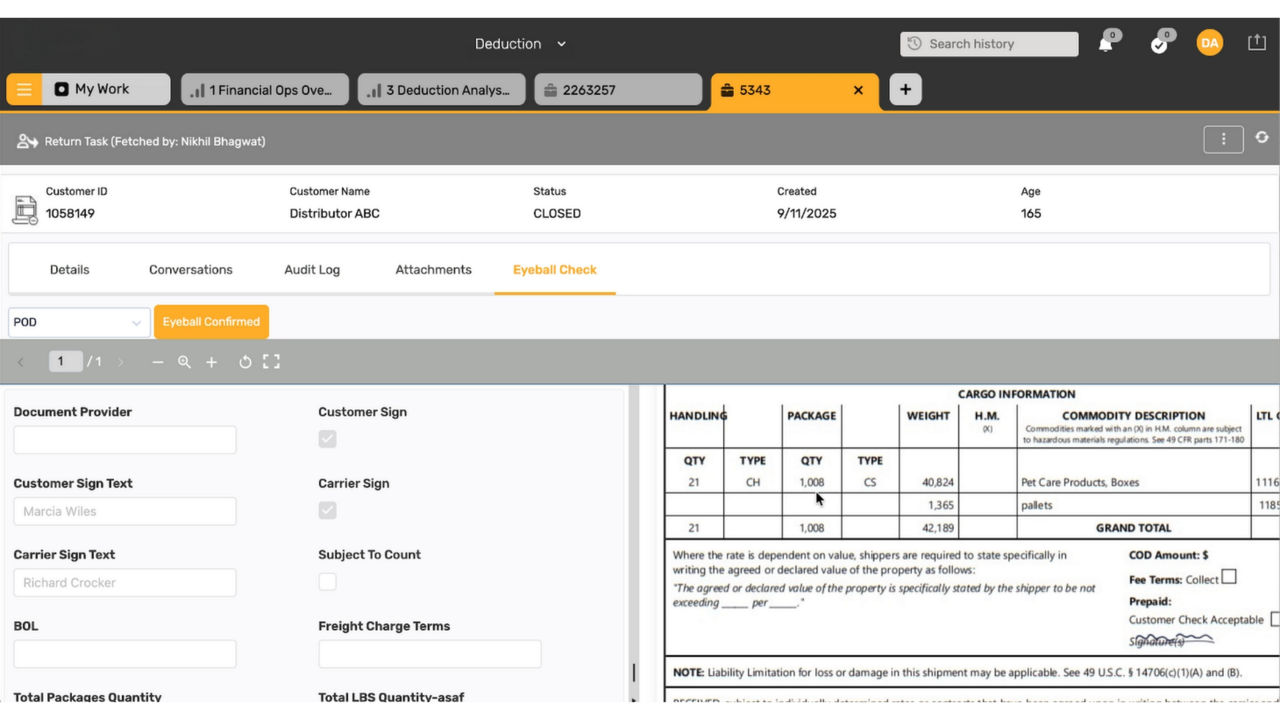Enable the Subject To Count checkbox
This screenshot has width=1280, height=720.
point(327,582)
